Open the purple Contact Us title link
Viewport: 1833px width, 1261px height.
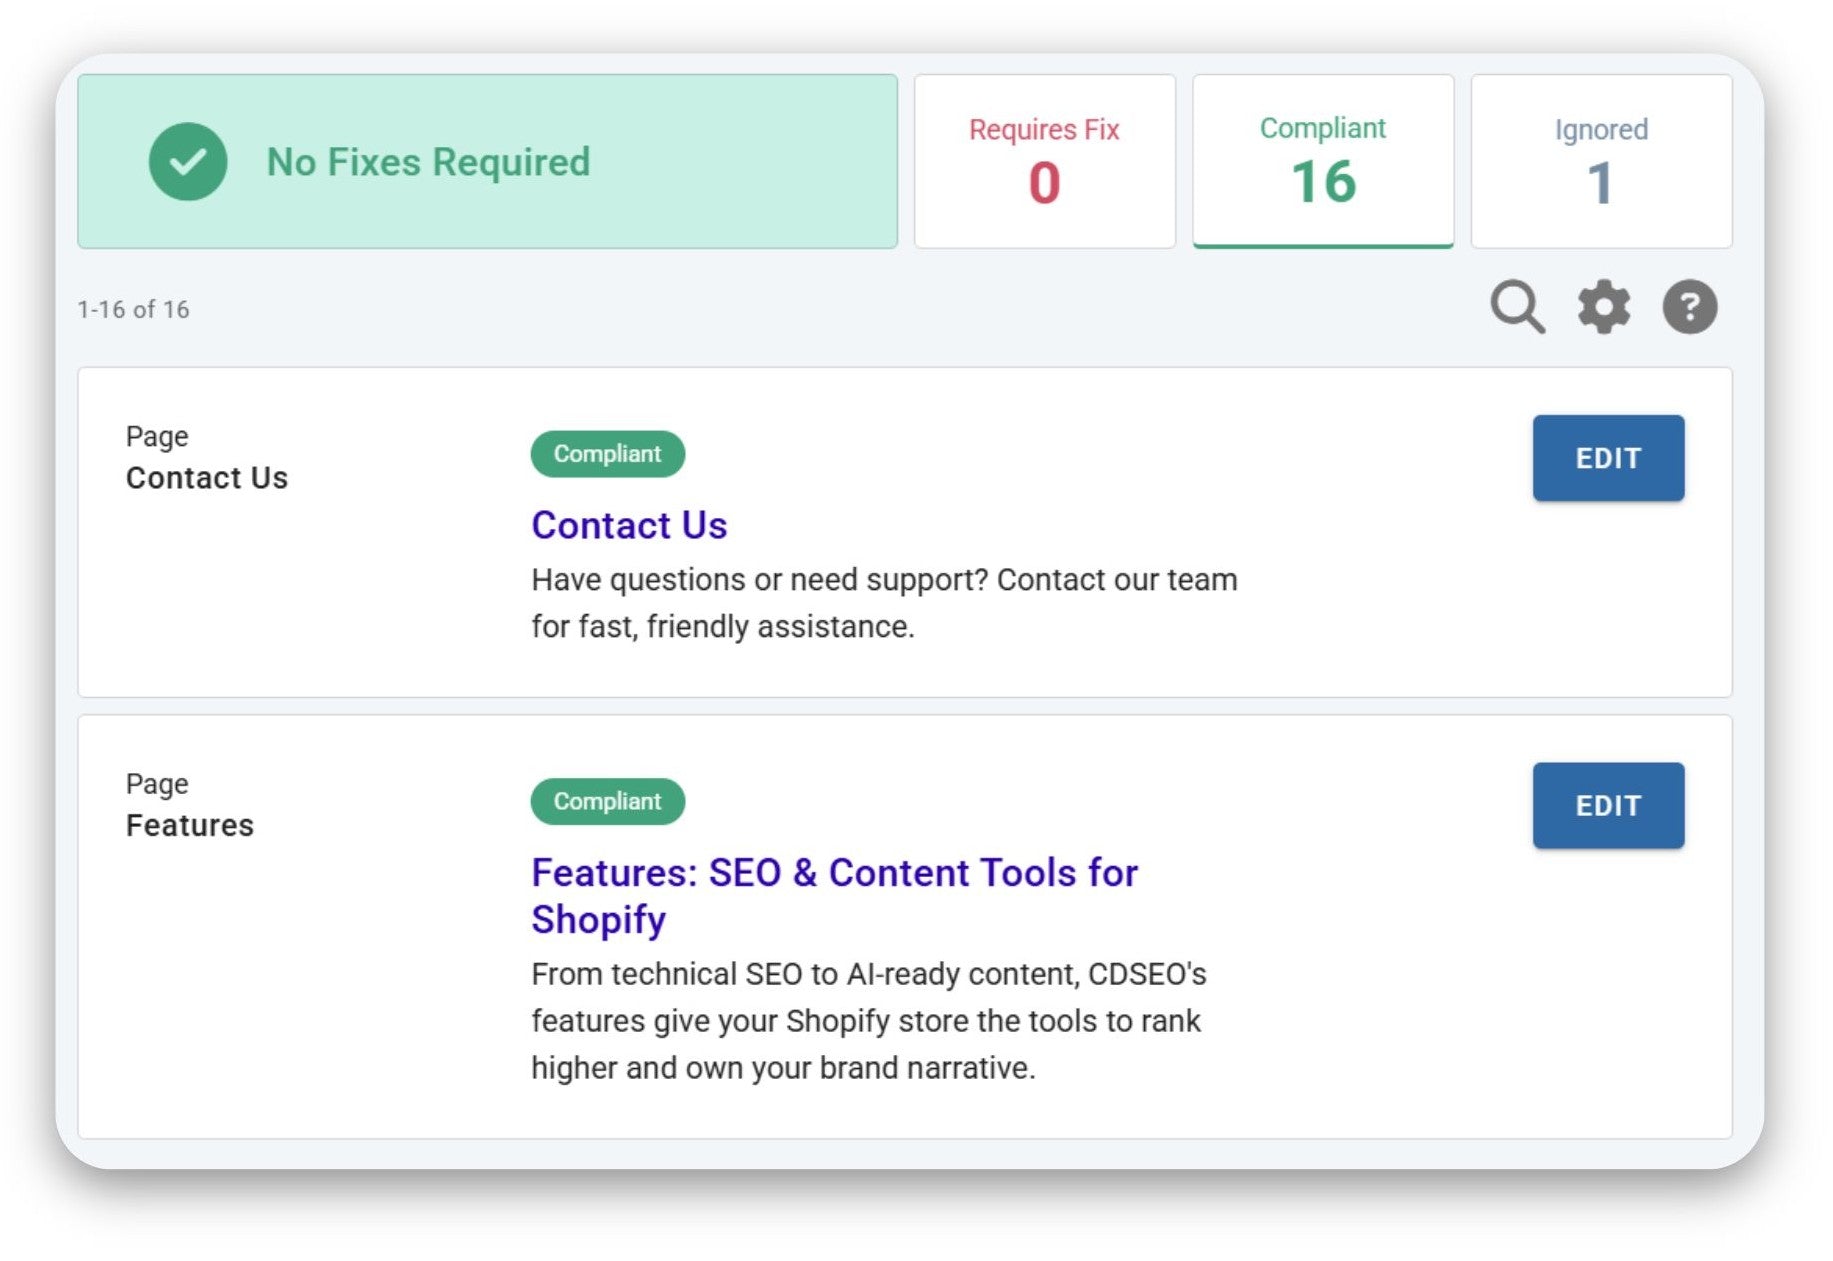(x=629, y=525)
